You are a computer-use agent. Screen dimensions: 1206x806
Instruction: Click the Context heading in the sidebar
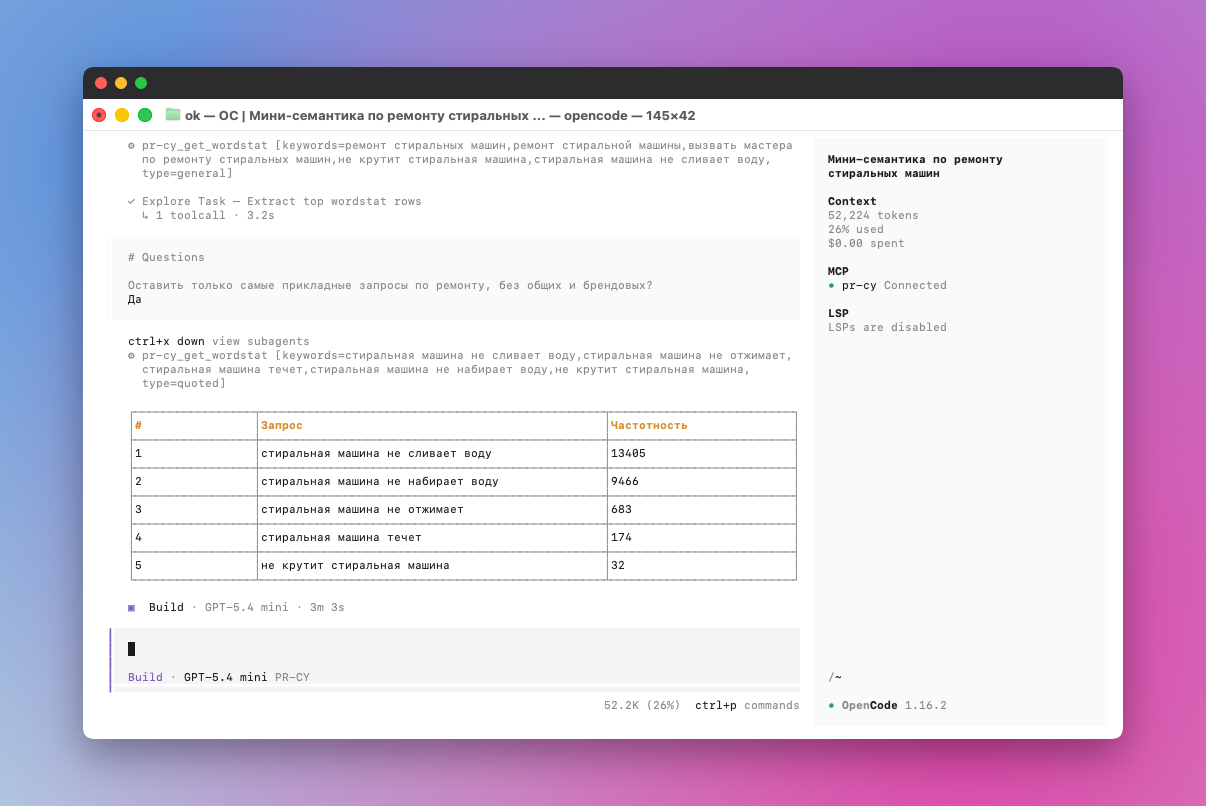852,201
